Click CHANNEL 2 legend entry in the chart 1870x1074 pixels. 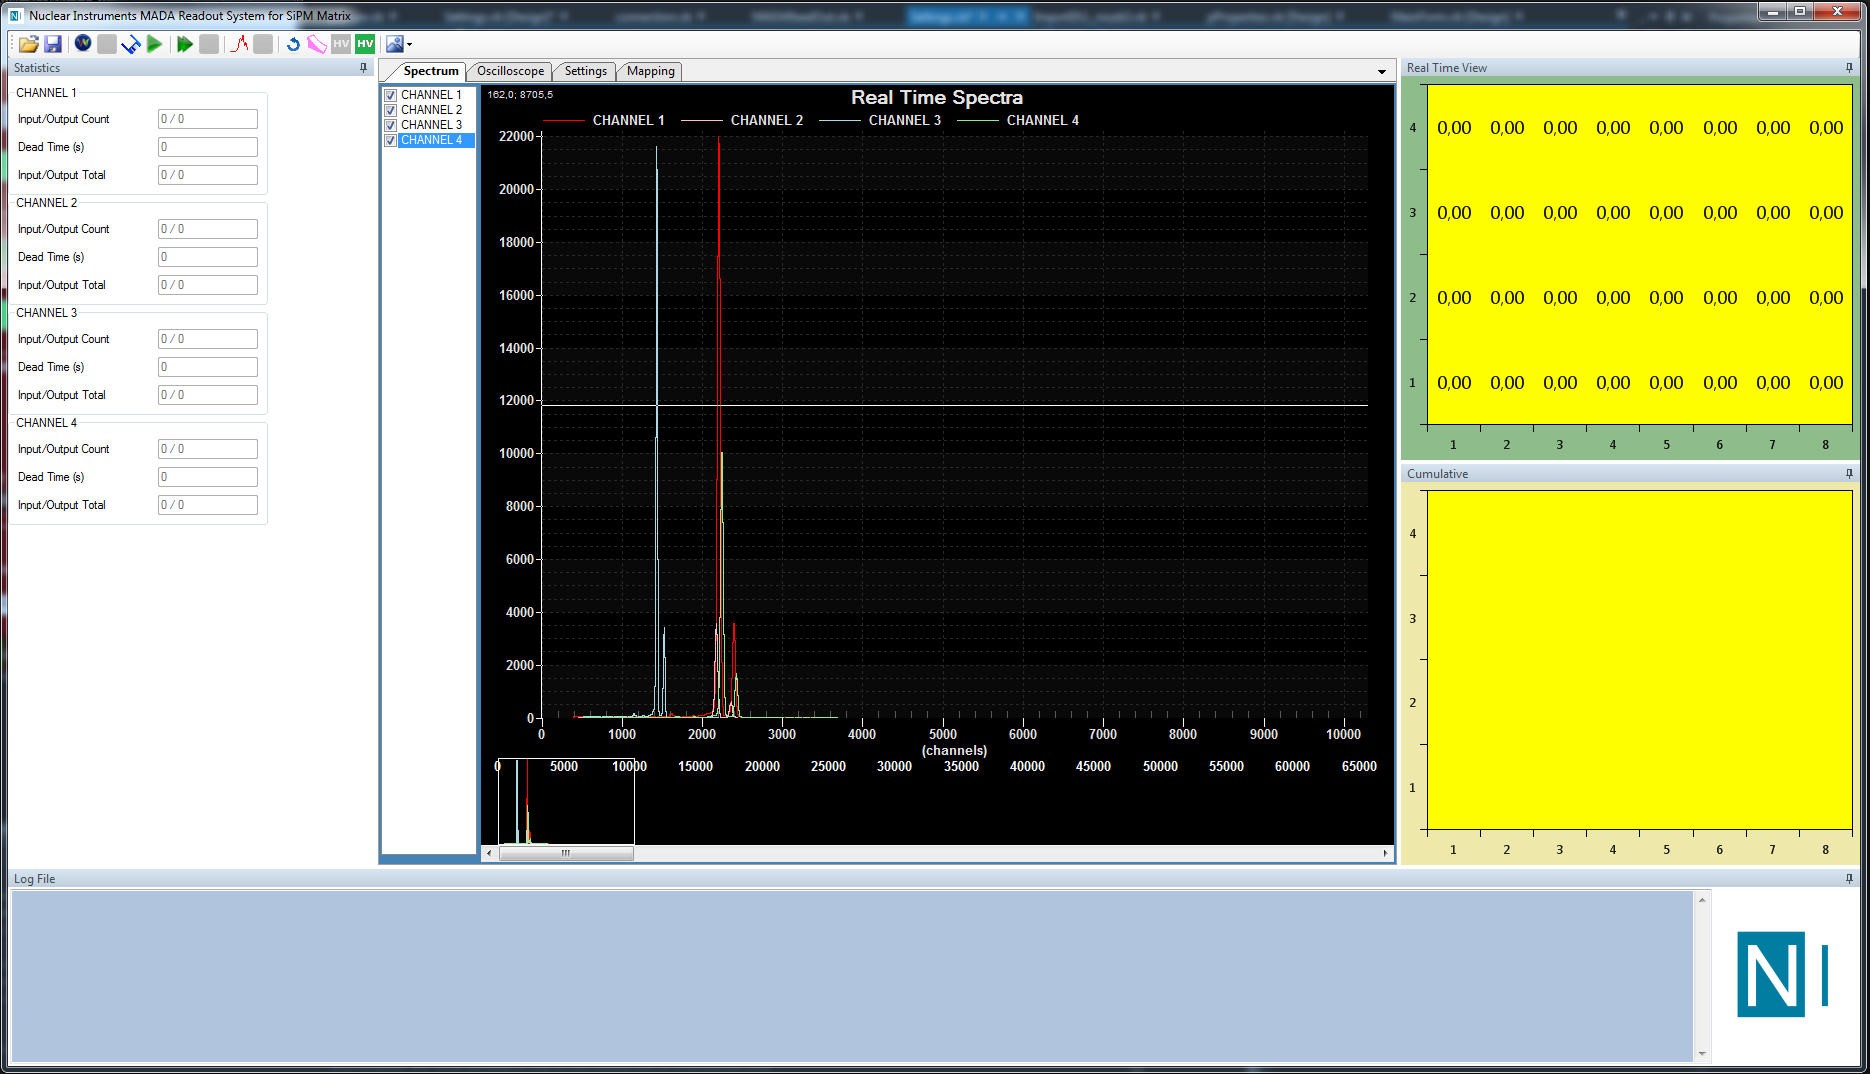tap(742, 120)
